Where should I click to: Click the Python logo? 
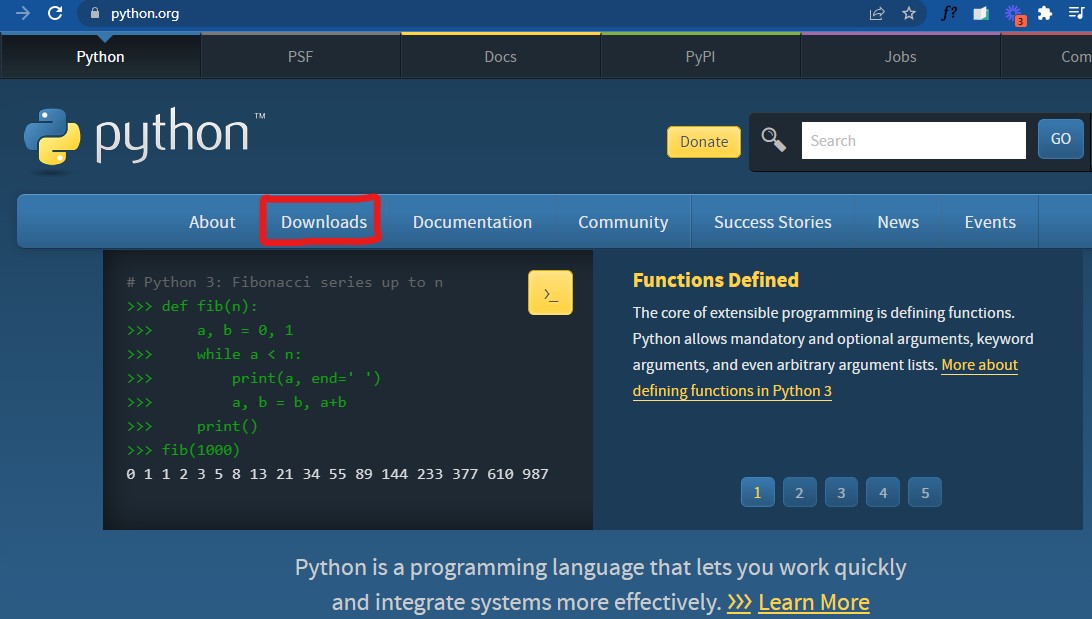137,137
